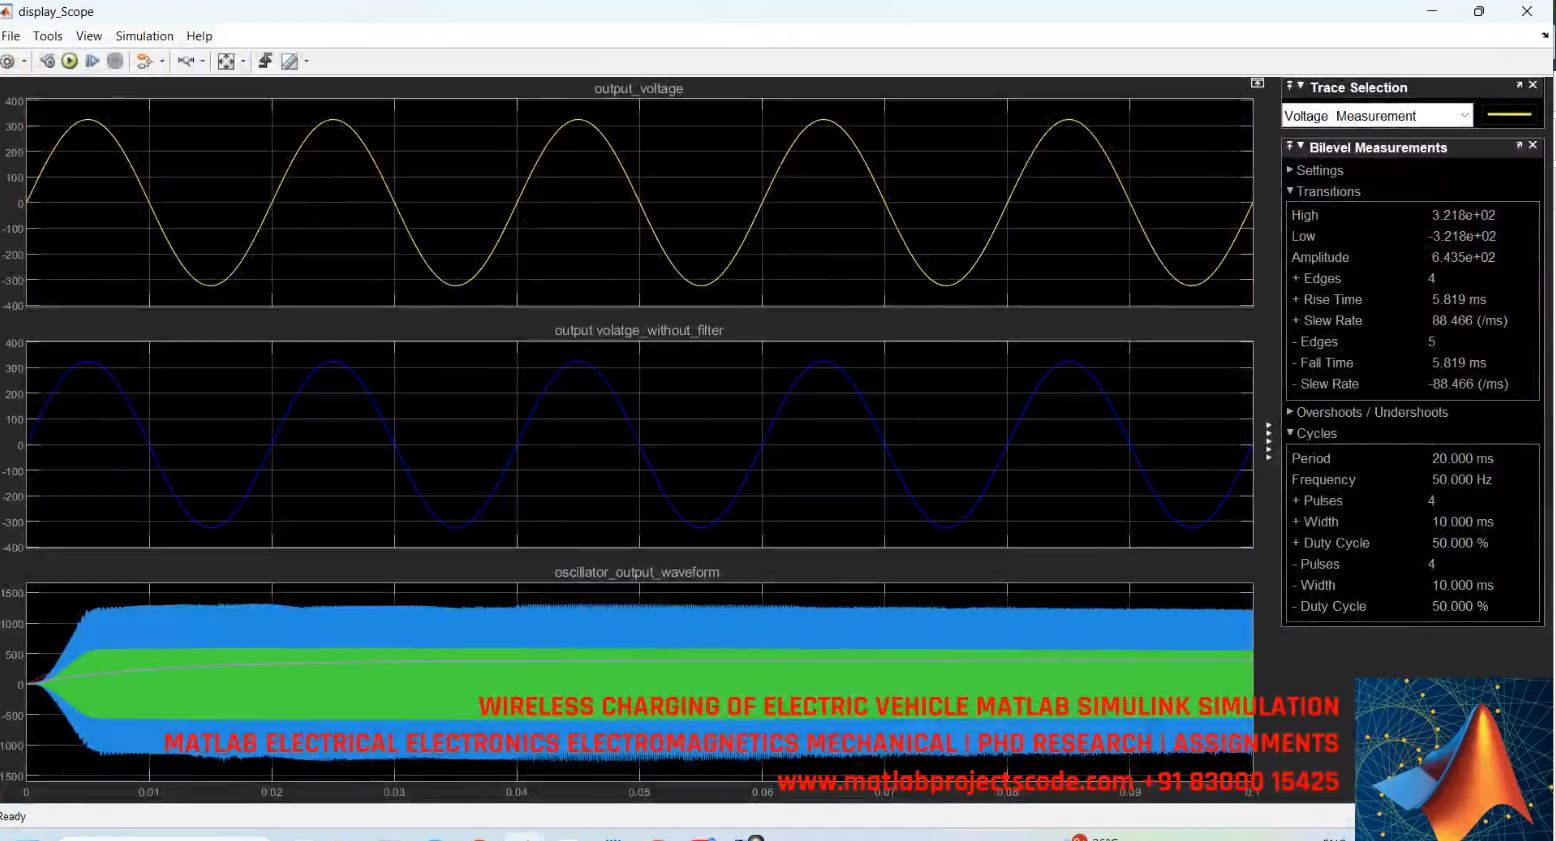
Task: Collapse the Transitions measurement section
Action: pyautogui.click(x=1291, y=191)
